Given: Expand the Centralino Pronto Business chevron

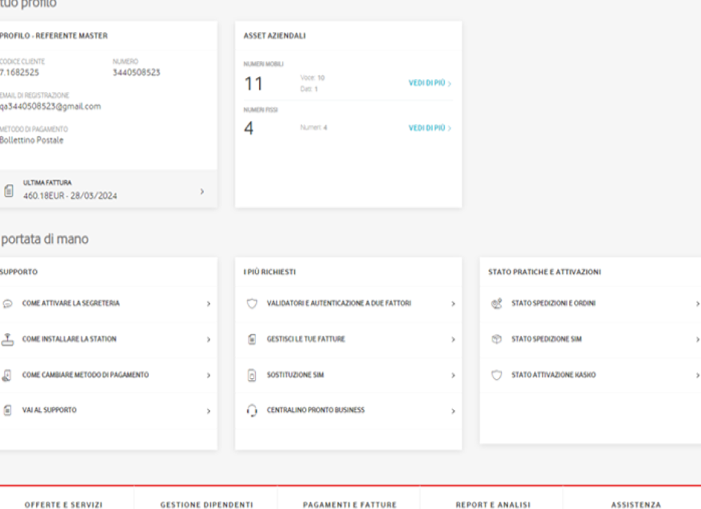Looking at the screenshot, I should coord(453,411).
